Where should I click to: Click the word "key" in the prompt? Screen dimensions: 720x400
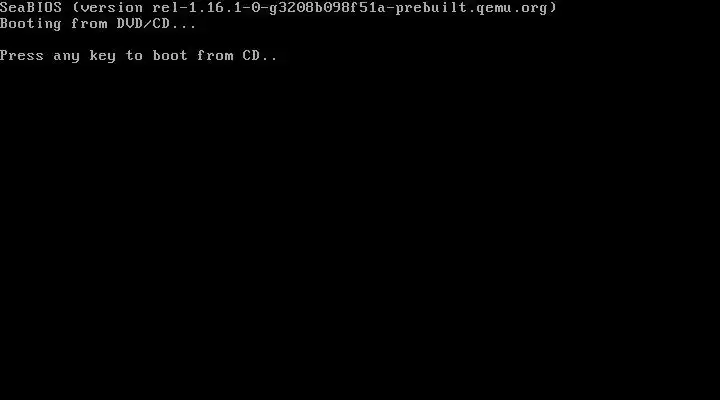(102, 56)
